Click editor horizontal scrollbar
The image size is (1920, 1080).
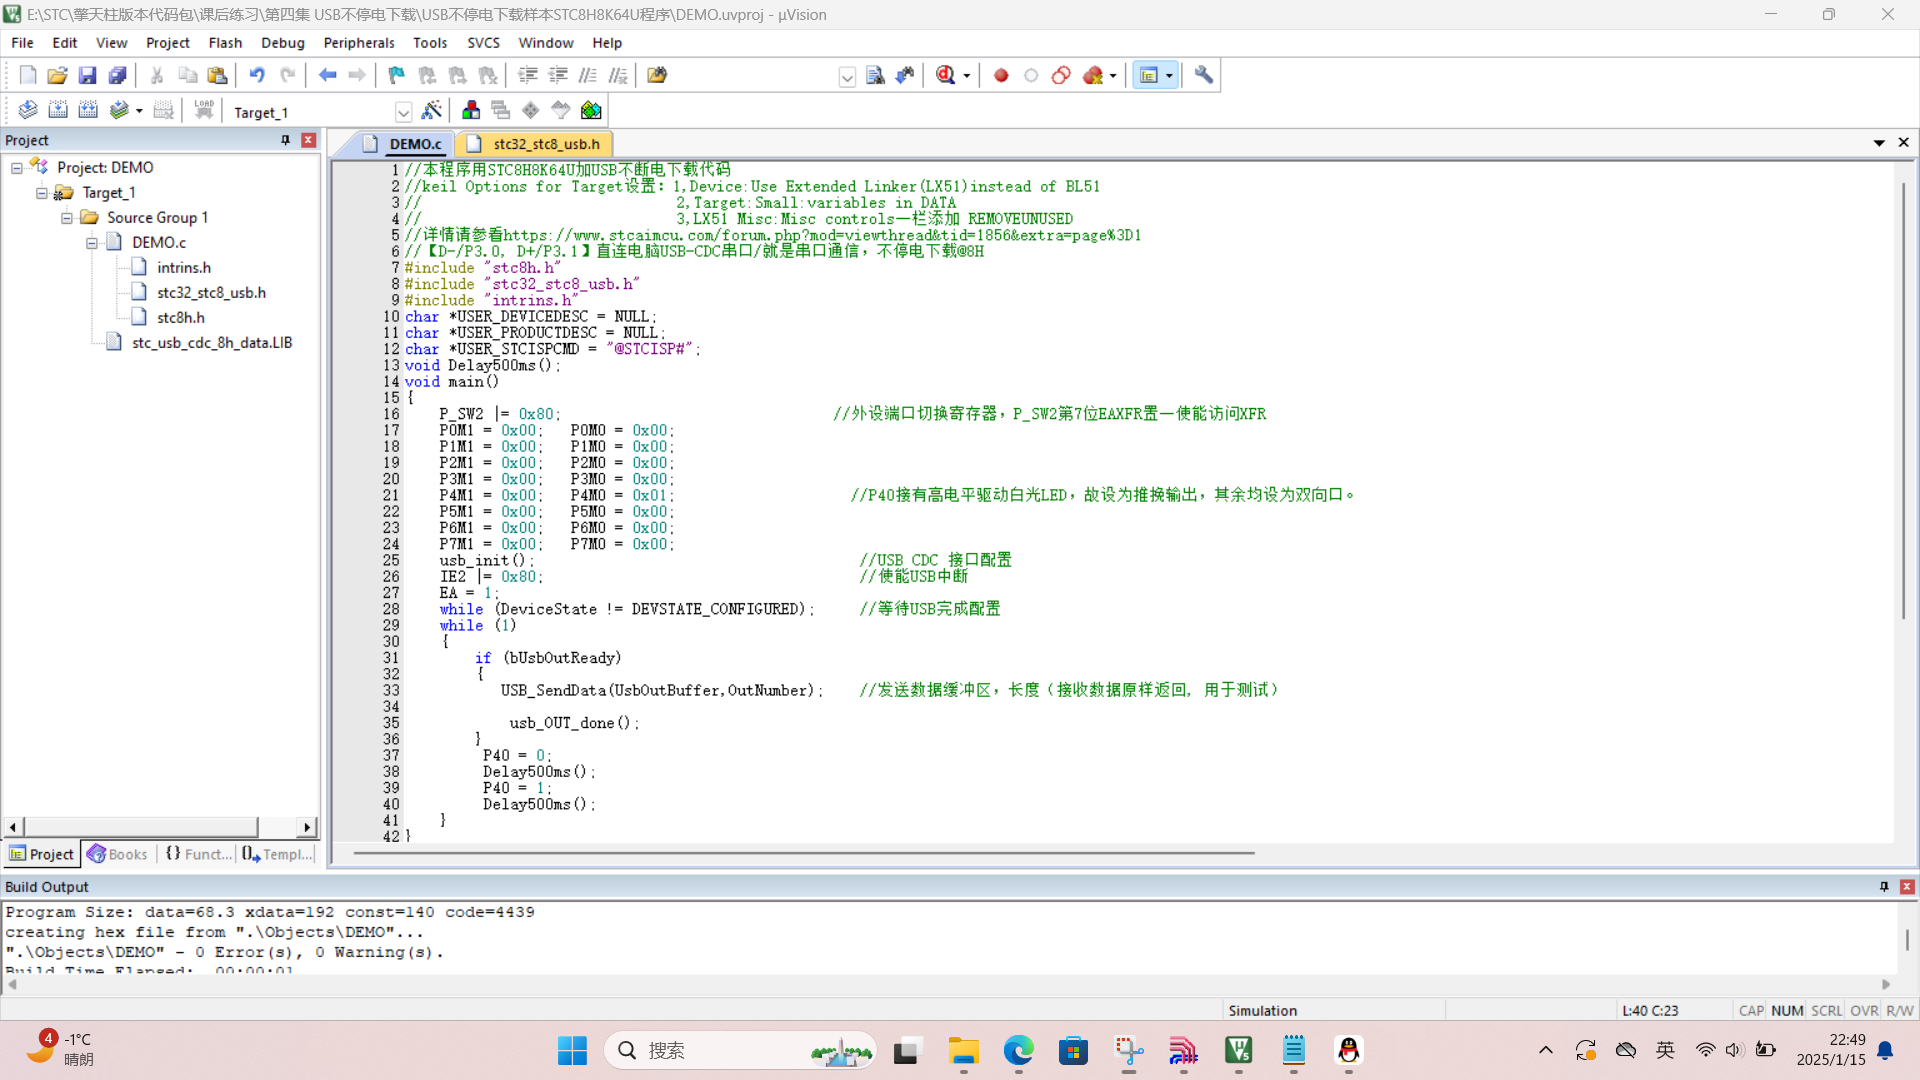(803, 853)
